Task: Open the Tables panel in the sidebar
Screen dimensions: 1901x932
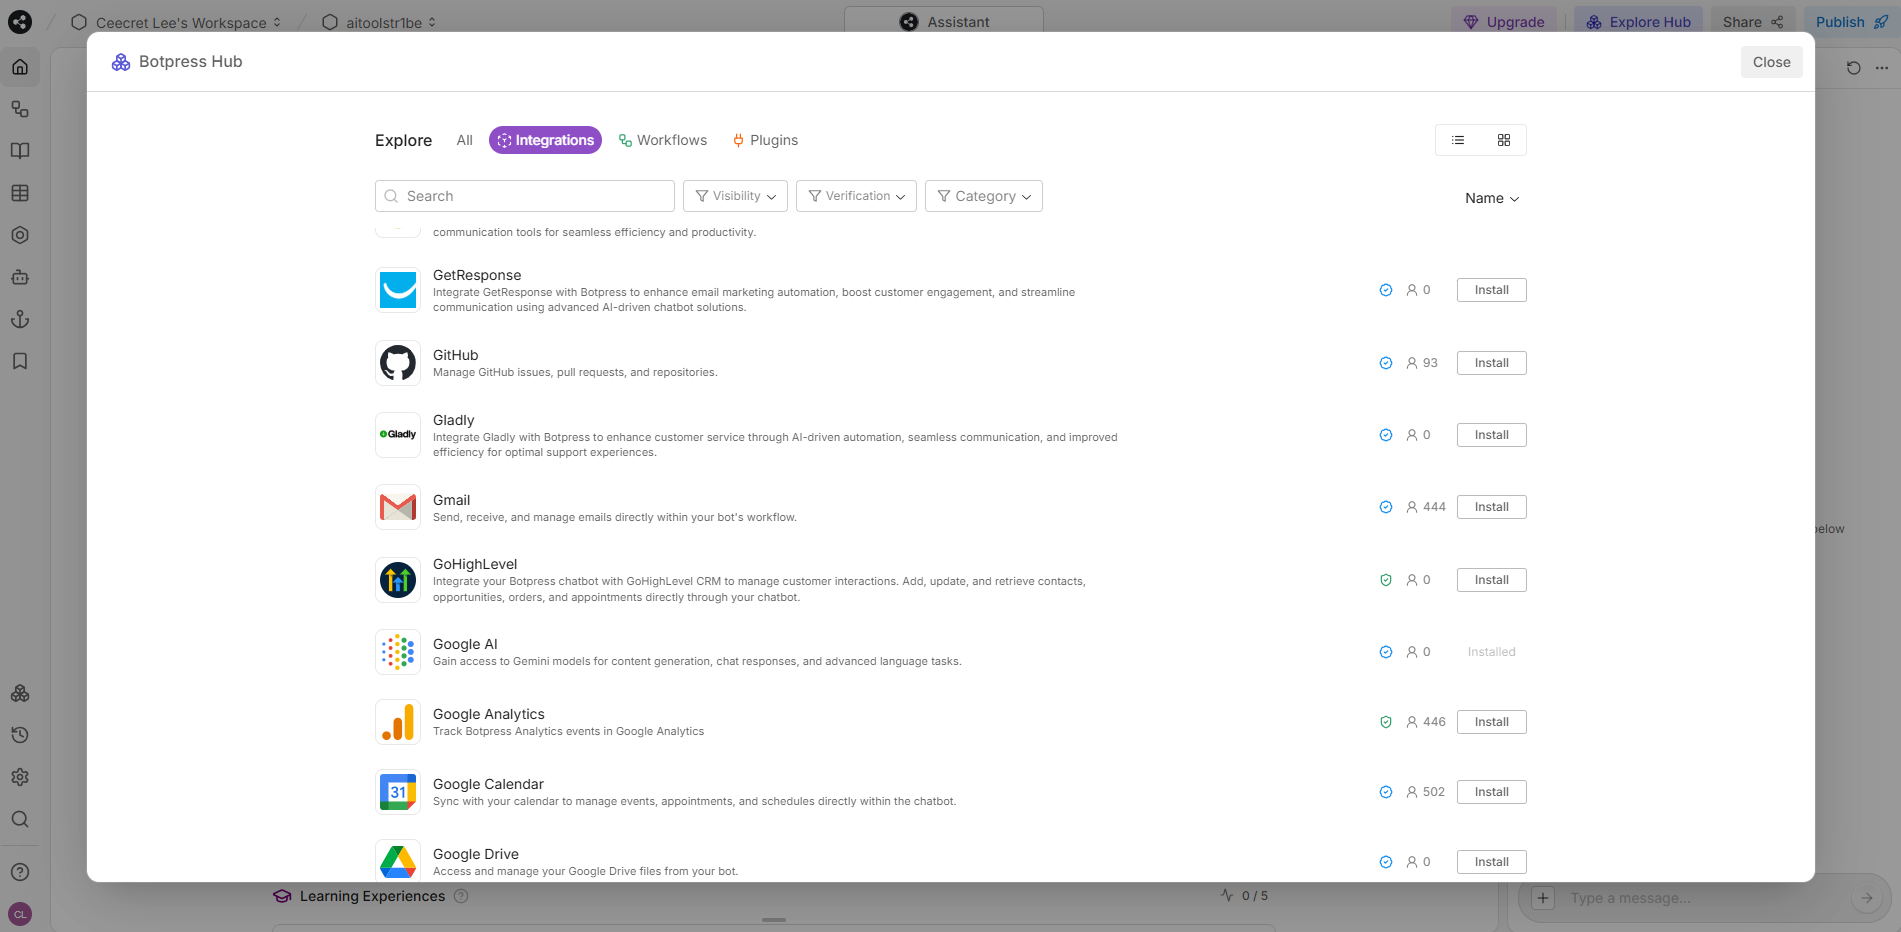Action: (x=20, y=193)
